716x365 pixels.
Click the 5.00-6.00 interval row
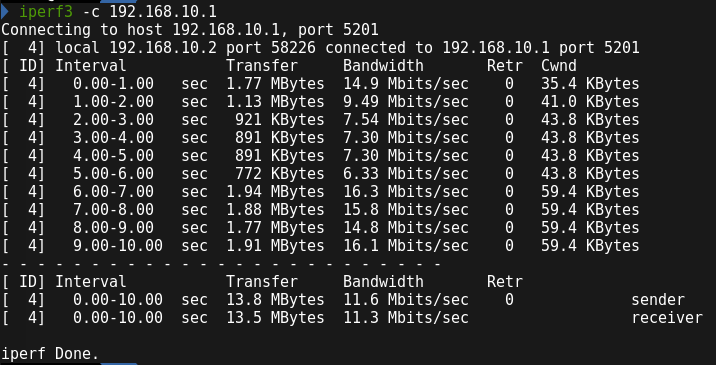pos(320,174)
